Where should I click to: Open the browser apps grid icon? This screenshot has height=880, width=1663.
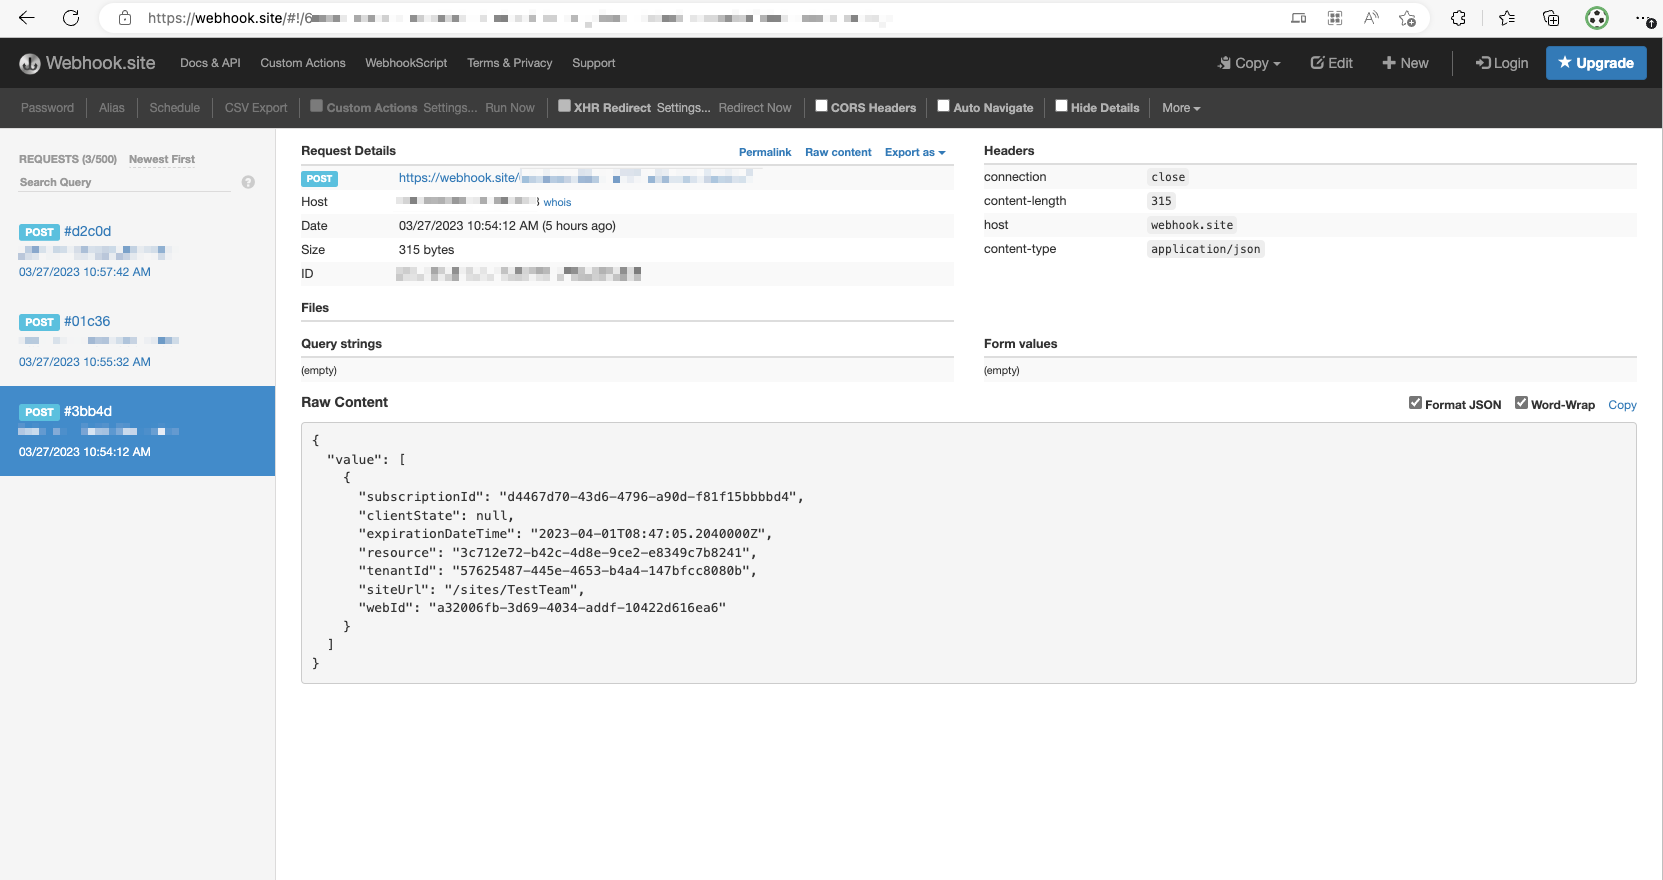coord(1334,18)
